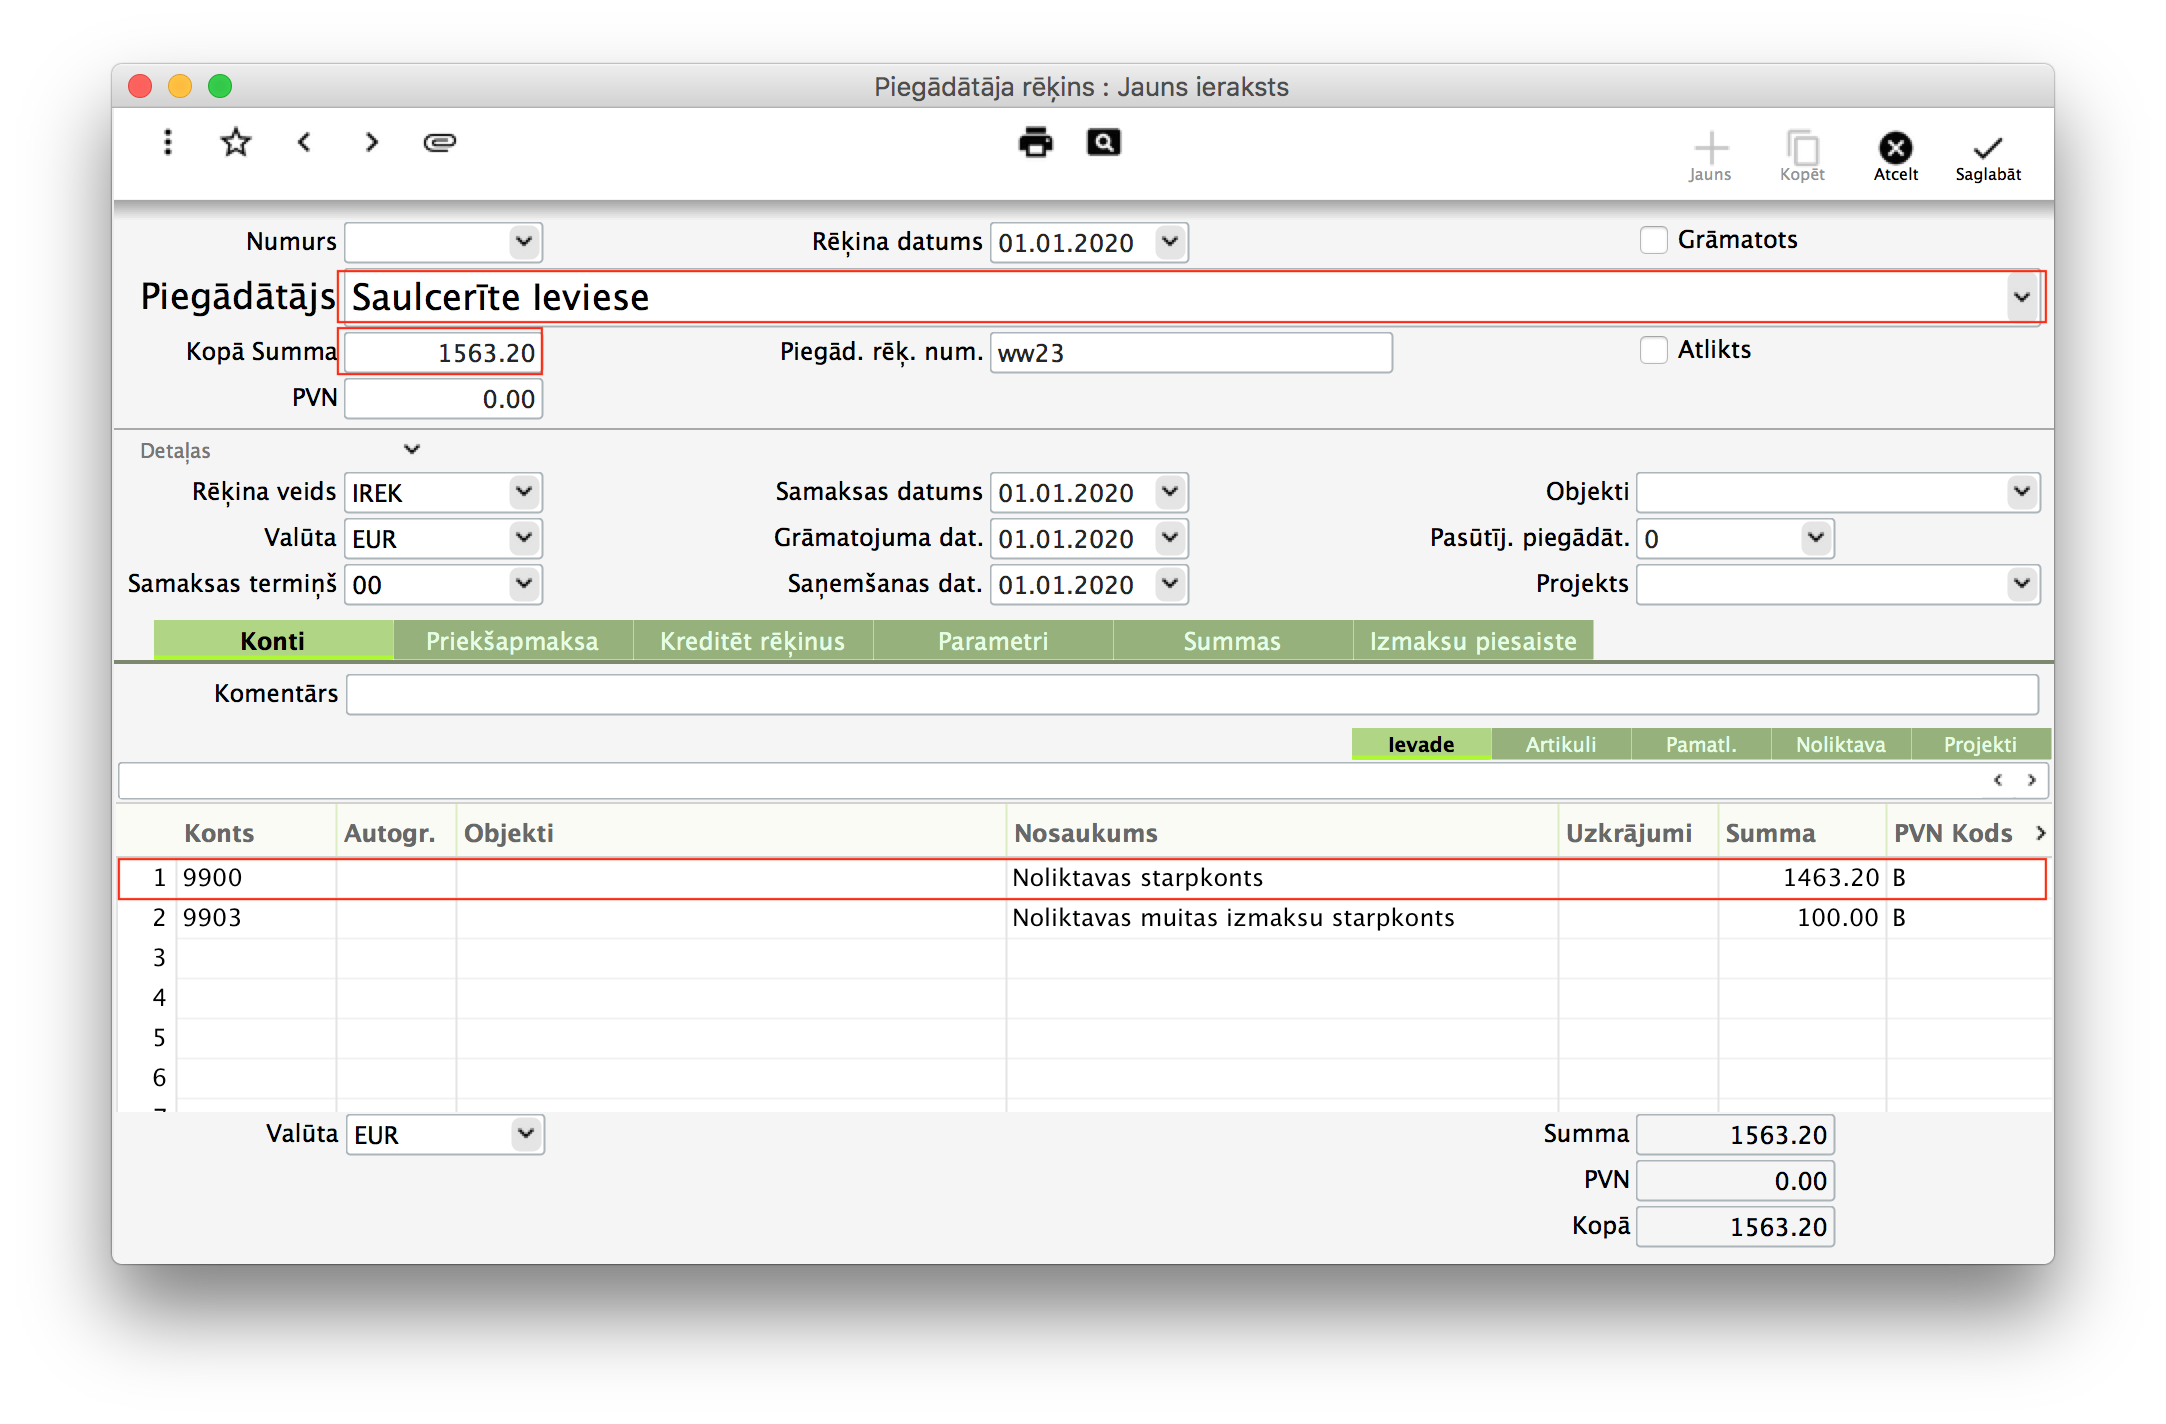The image size is (2166, 1424).
Task: Go to previous record arrow
Action: coord(304,143)
